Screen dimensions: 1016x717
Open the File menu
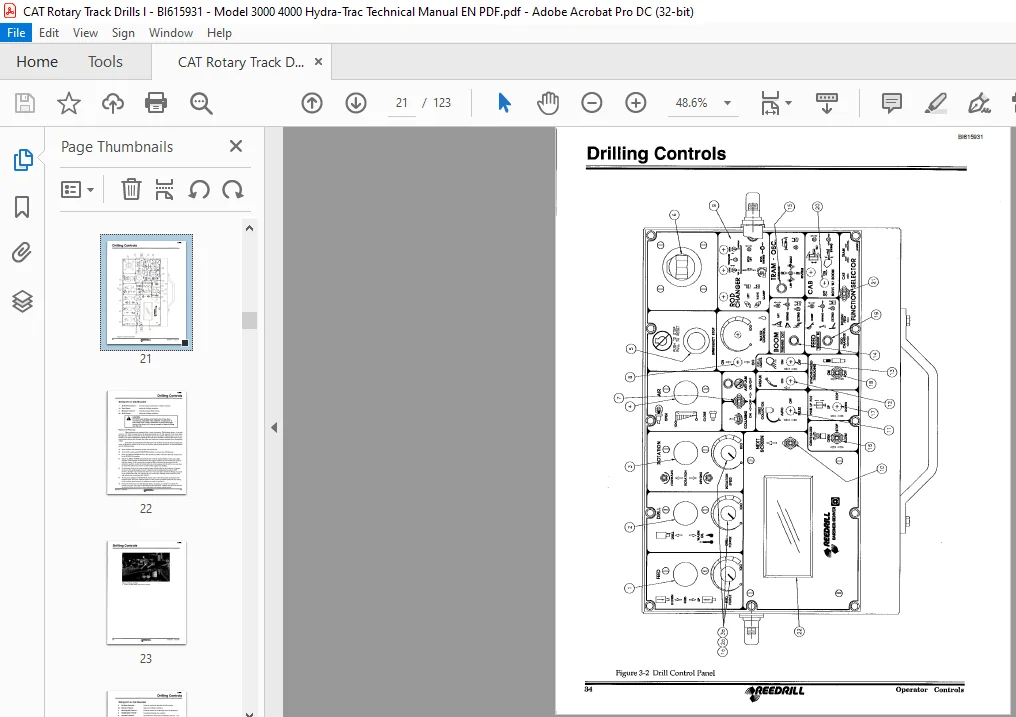[x=16, y=32]
